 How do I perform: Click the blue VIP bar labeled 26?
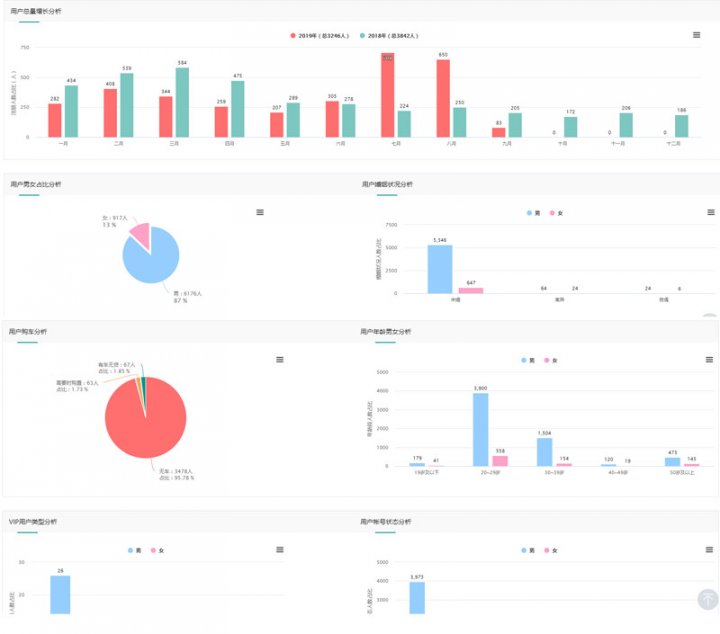60,595
